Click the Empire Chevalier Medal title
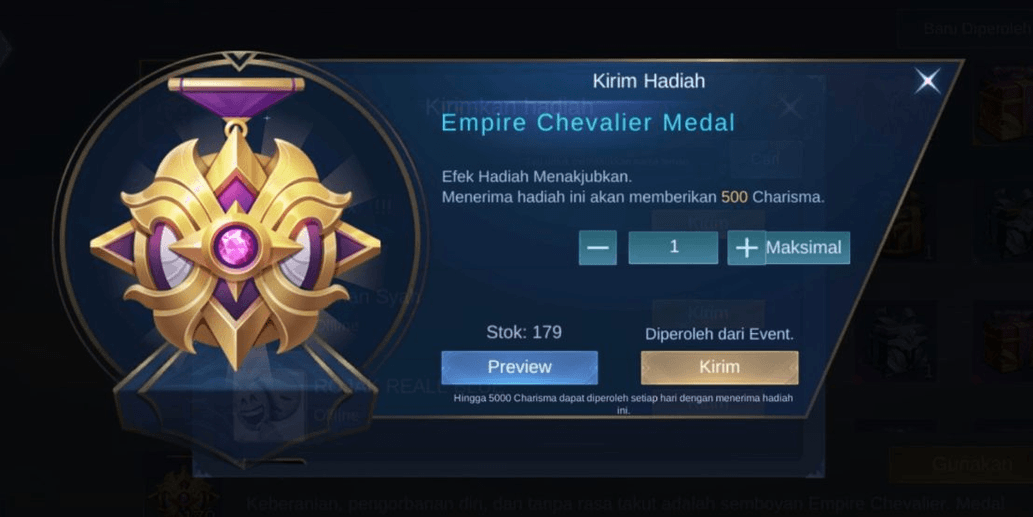Viewport: 1033px width, 517px height. tap(588, 122)
